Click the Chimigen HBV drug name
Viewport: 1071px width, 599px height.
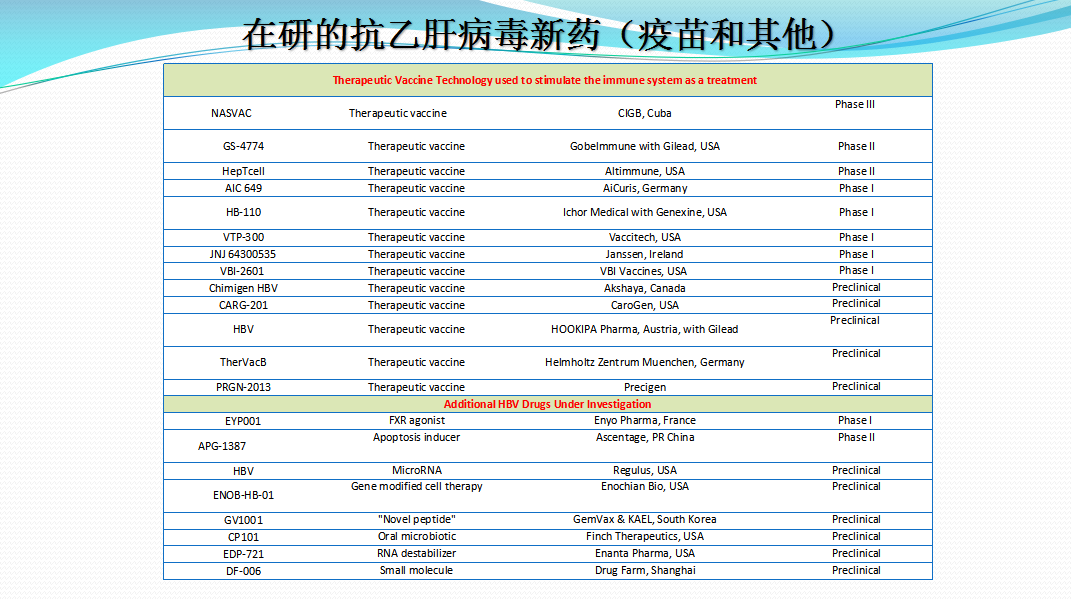tap(243, 288)
